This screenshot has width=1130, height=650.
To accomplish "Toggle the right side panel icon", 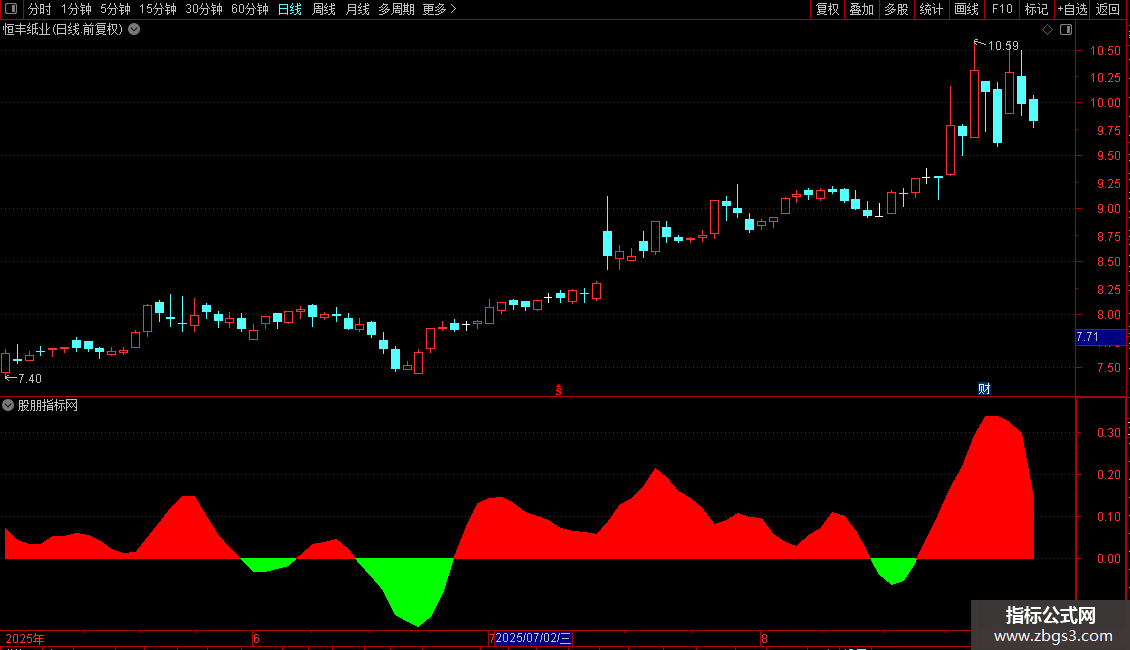I will coord(1066,30).
